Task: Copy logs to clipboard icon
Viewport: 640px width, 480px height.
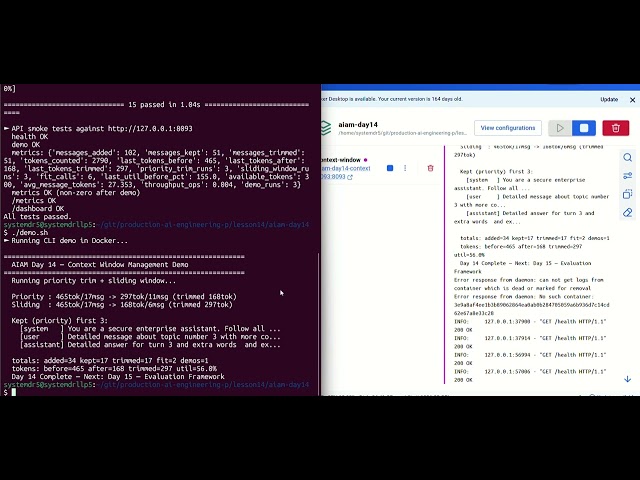Action: point(627,194)
